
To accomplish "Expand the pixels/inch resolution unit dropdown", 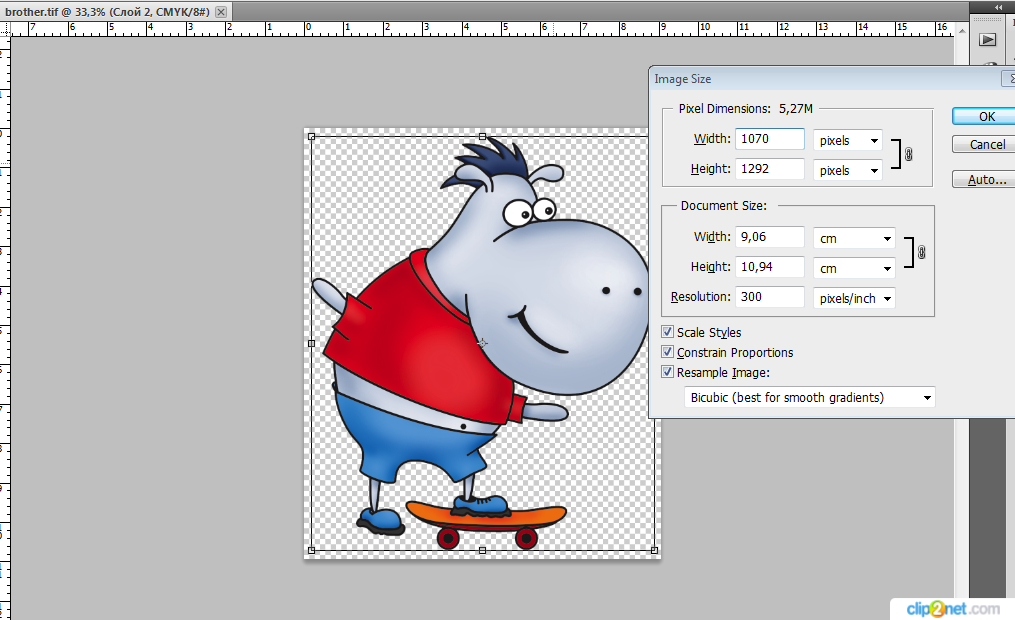I will [853, 298].
